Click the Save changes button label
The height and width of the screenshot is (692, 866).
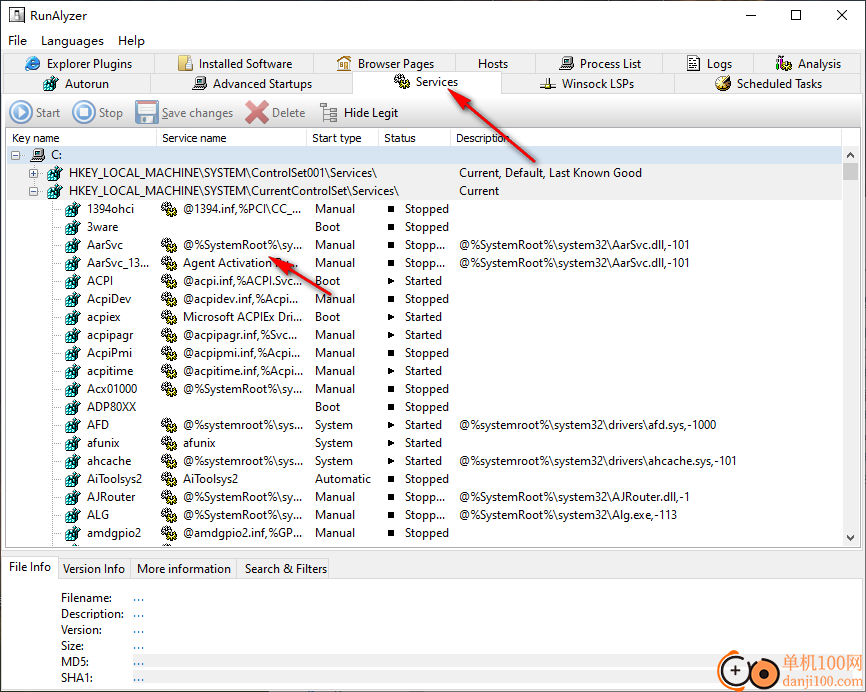[197, 113]
